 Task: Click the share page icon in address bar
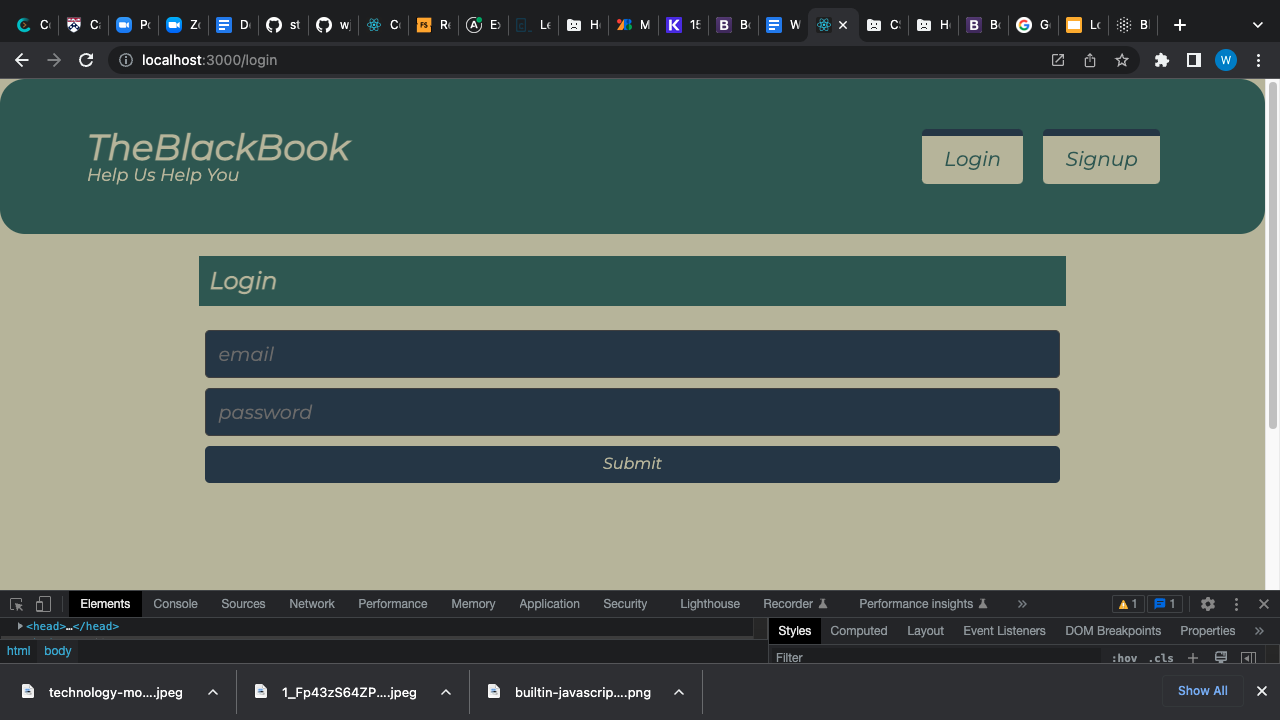(x=1090, y=60)
